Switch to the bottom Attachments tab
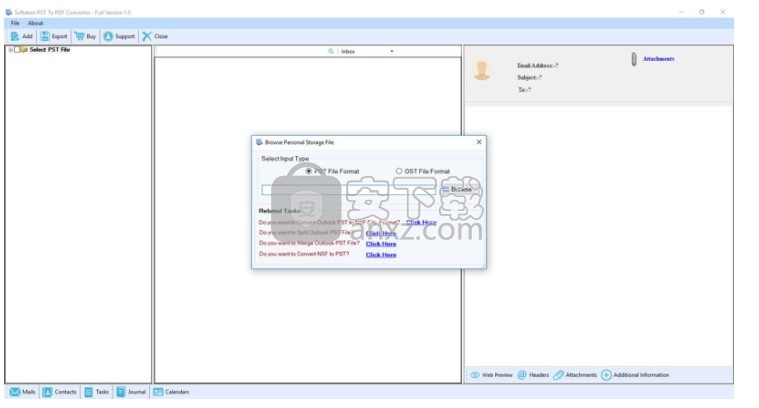The height and width of the screenshot is (408, 759). (x=575, y=375)
